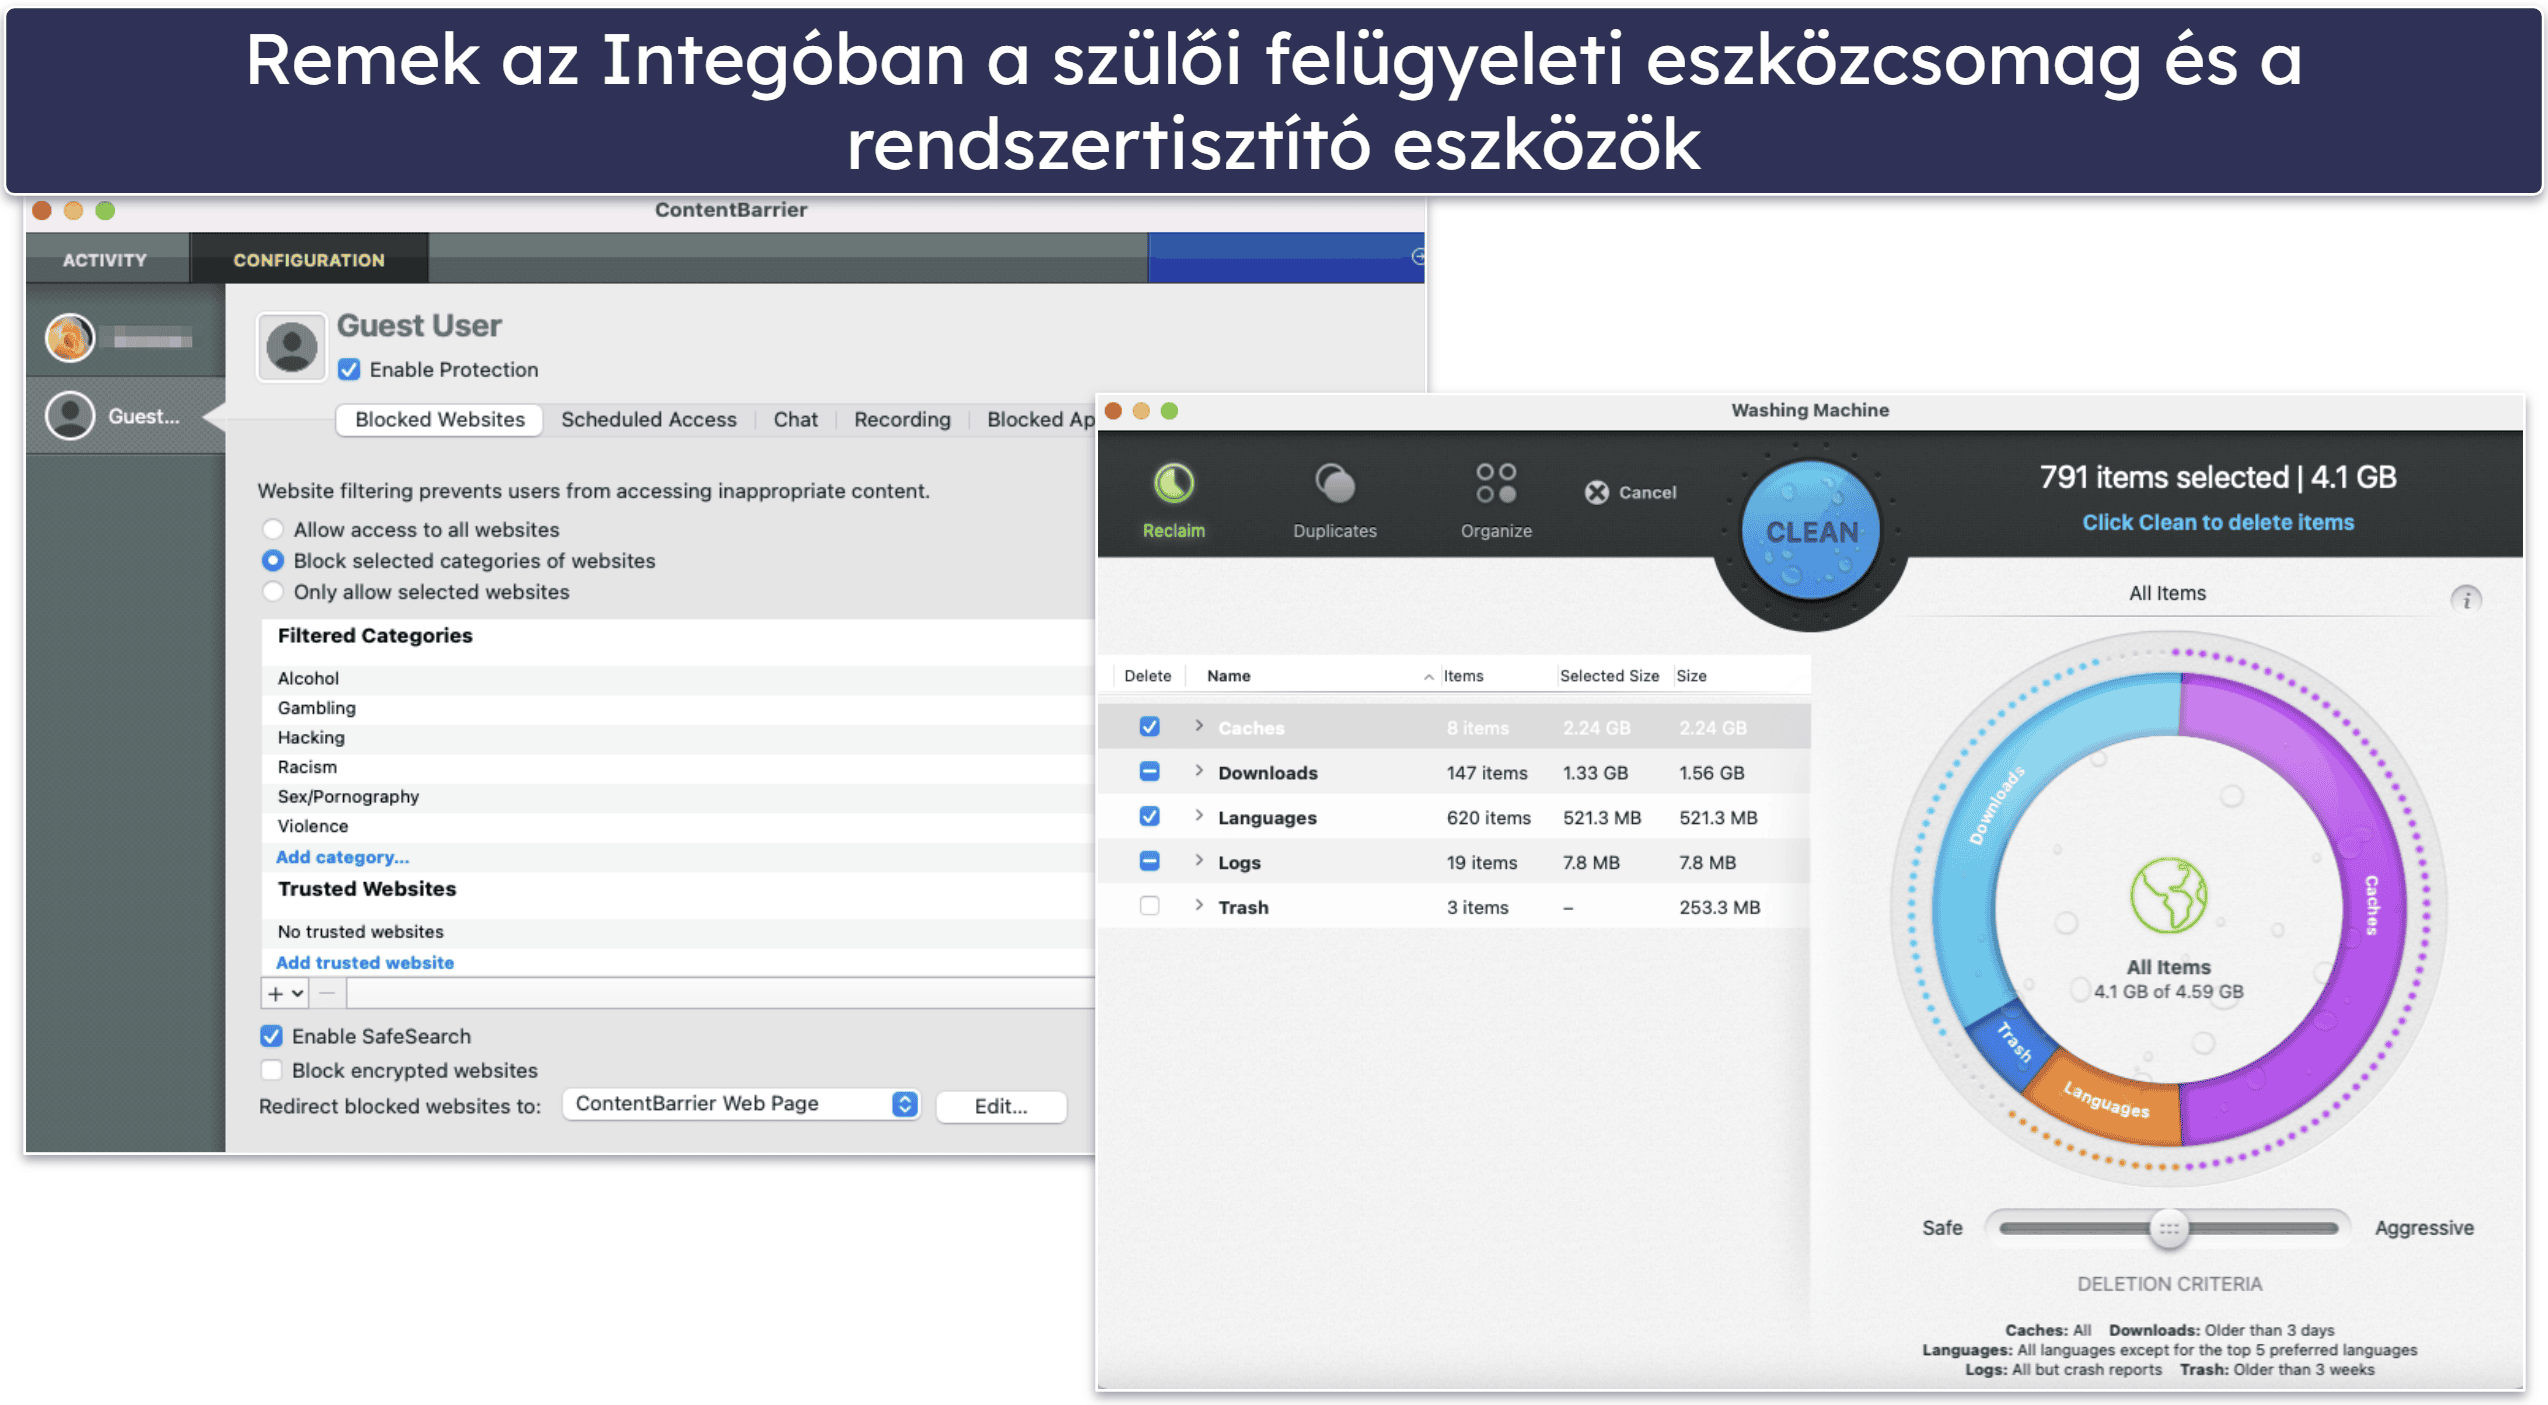Sort by the Items column header
Image resolution: width=2548 pixels, height=1405 pixels.
(1497, 676)
